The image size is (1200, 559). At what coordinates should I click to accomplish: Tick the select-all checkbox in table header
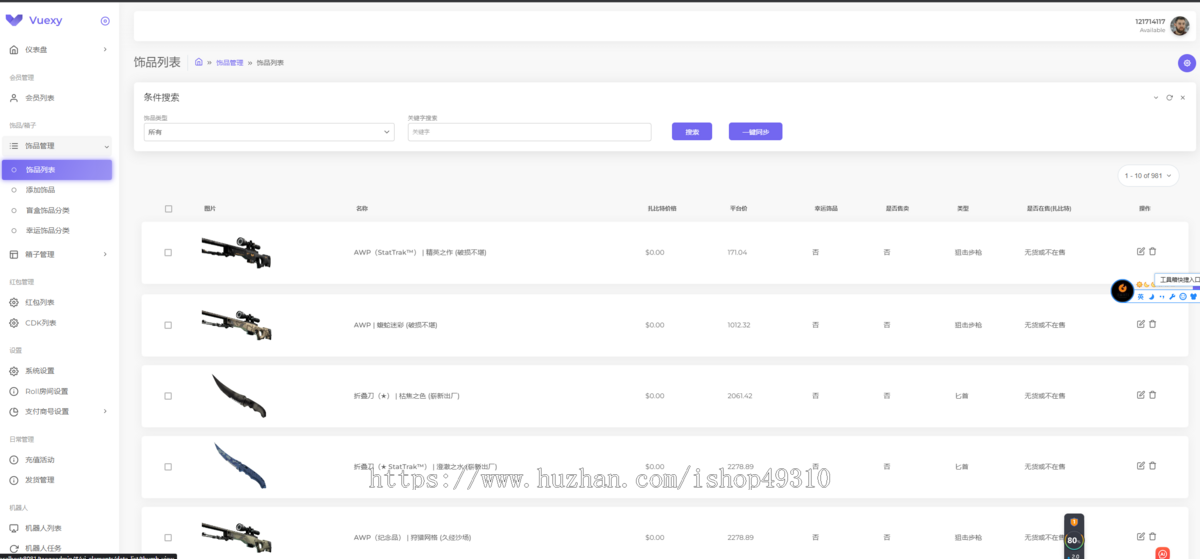(168, 209)
